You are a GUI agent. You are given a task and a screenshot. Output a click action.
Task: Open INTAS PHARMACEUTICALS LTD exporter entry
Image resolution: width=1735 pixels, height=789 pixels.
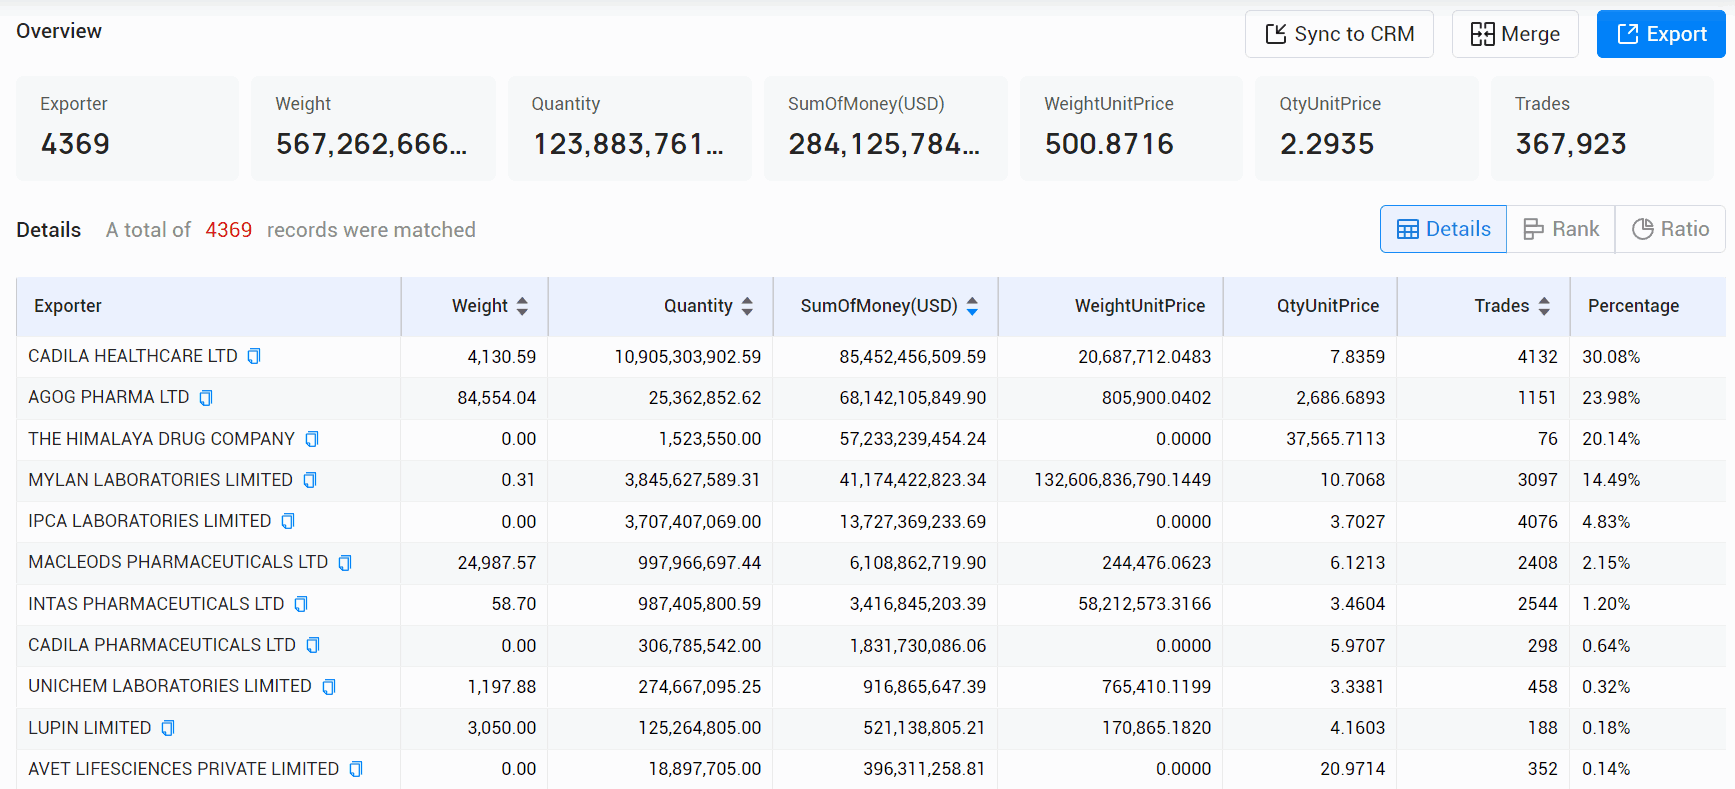[x=156, y=604]
